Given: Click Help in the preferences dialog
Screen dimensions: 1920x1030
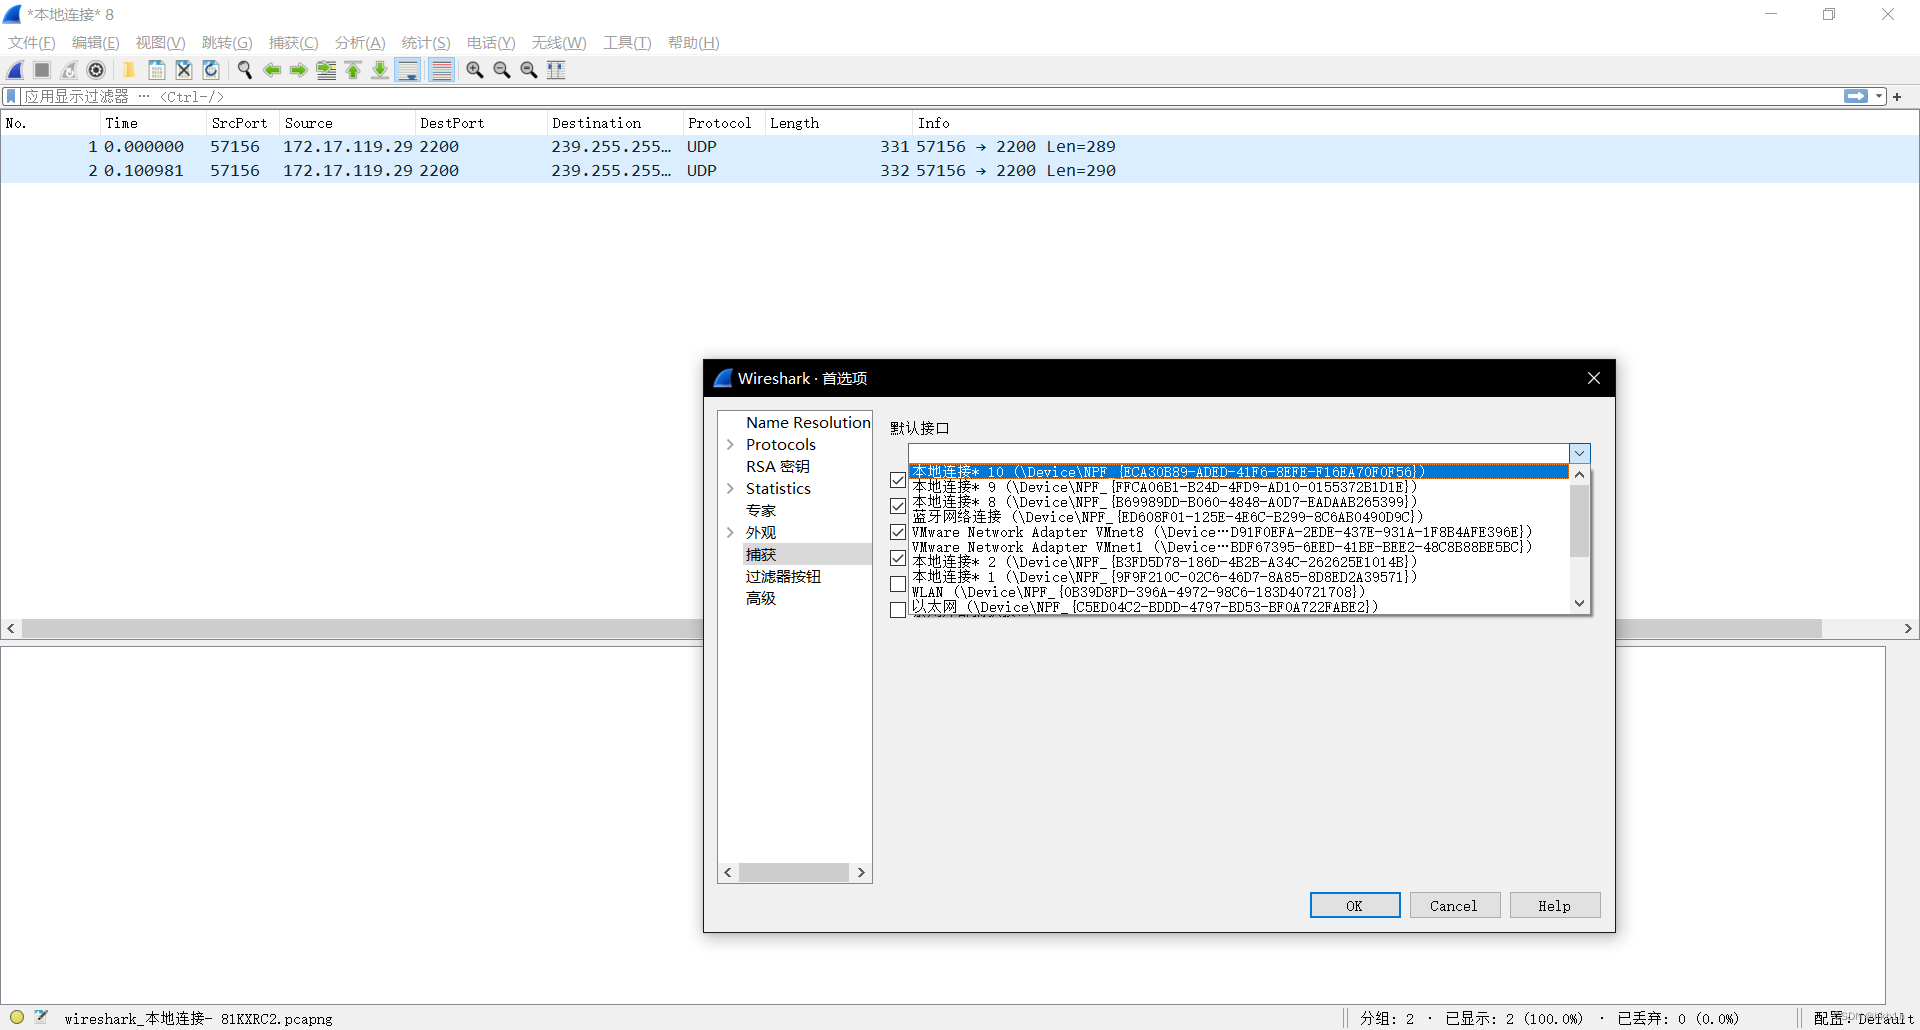Looking at the screenshot, I should coord(1554,905).
